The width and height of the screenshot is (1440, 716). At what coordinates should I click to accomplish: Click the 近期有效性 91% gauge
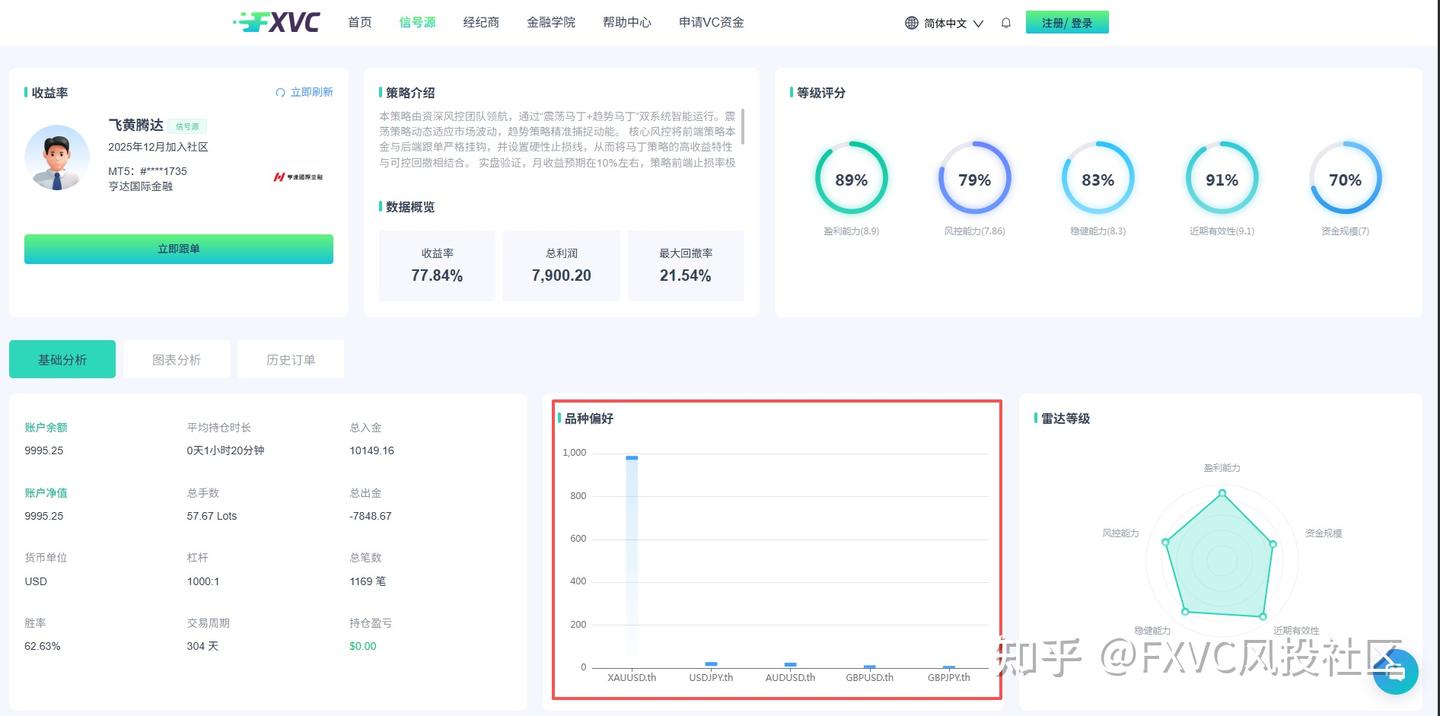(x=1221, y=178)
